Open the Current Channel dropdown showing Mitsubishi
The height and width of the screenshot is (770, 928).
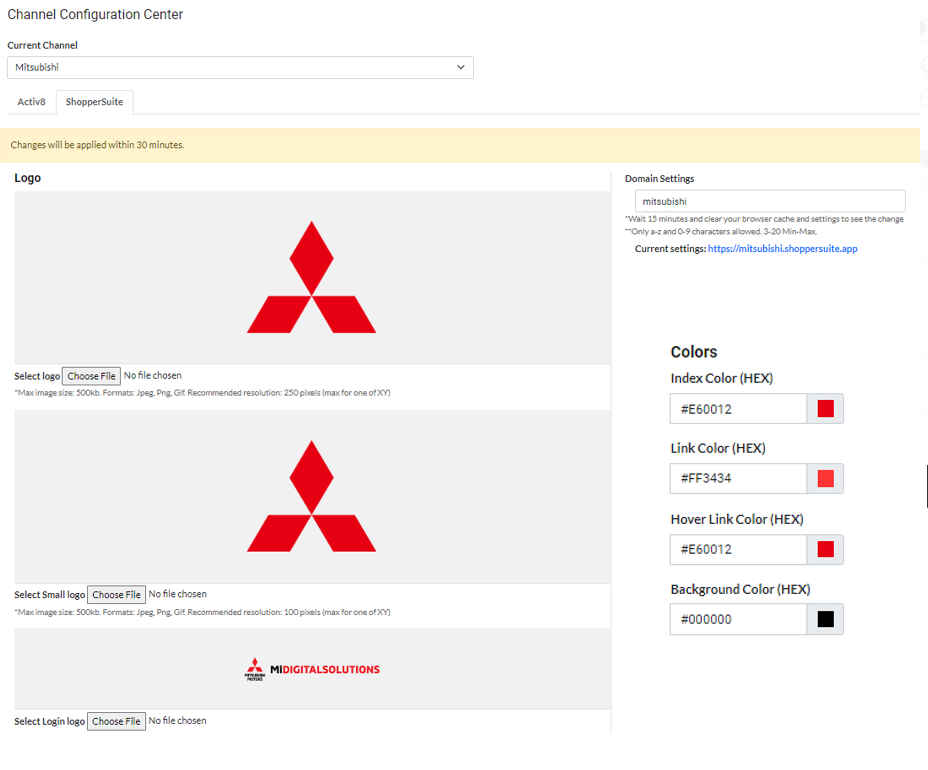[x=240, y=67]
